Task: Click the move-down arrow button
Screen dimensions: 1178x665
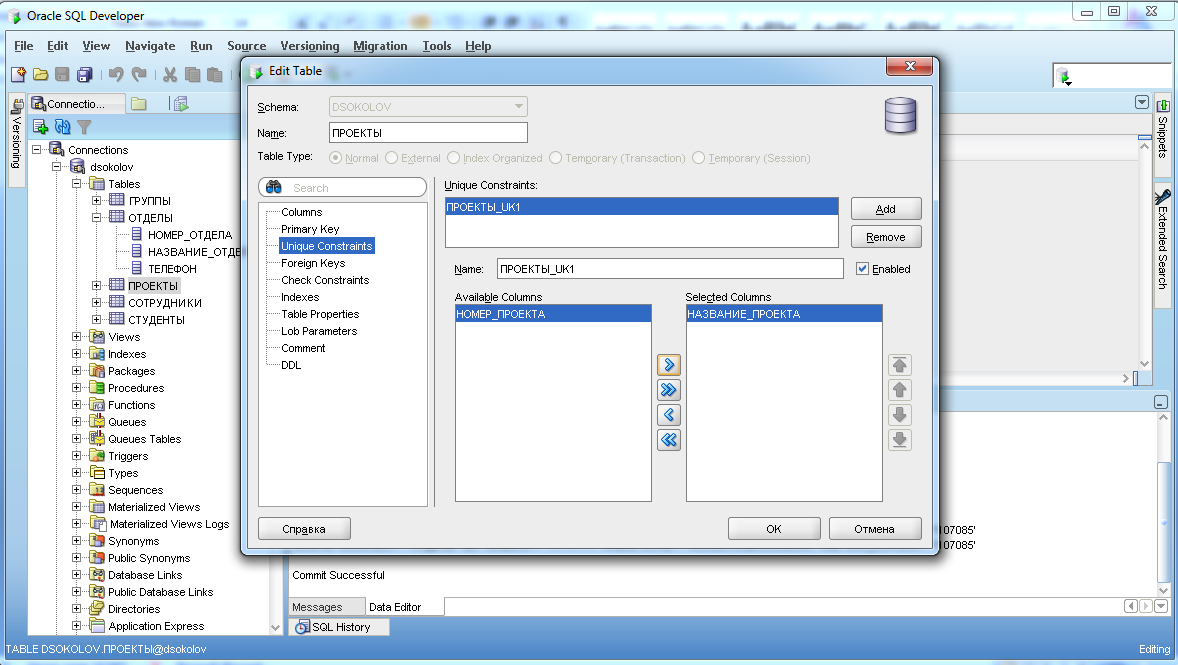Action: click(x=899, y=415)
